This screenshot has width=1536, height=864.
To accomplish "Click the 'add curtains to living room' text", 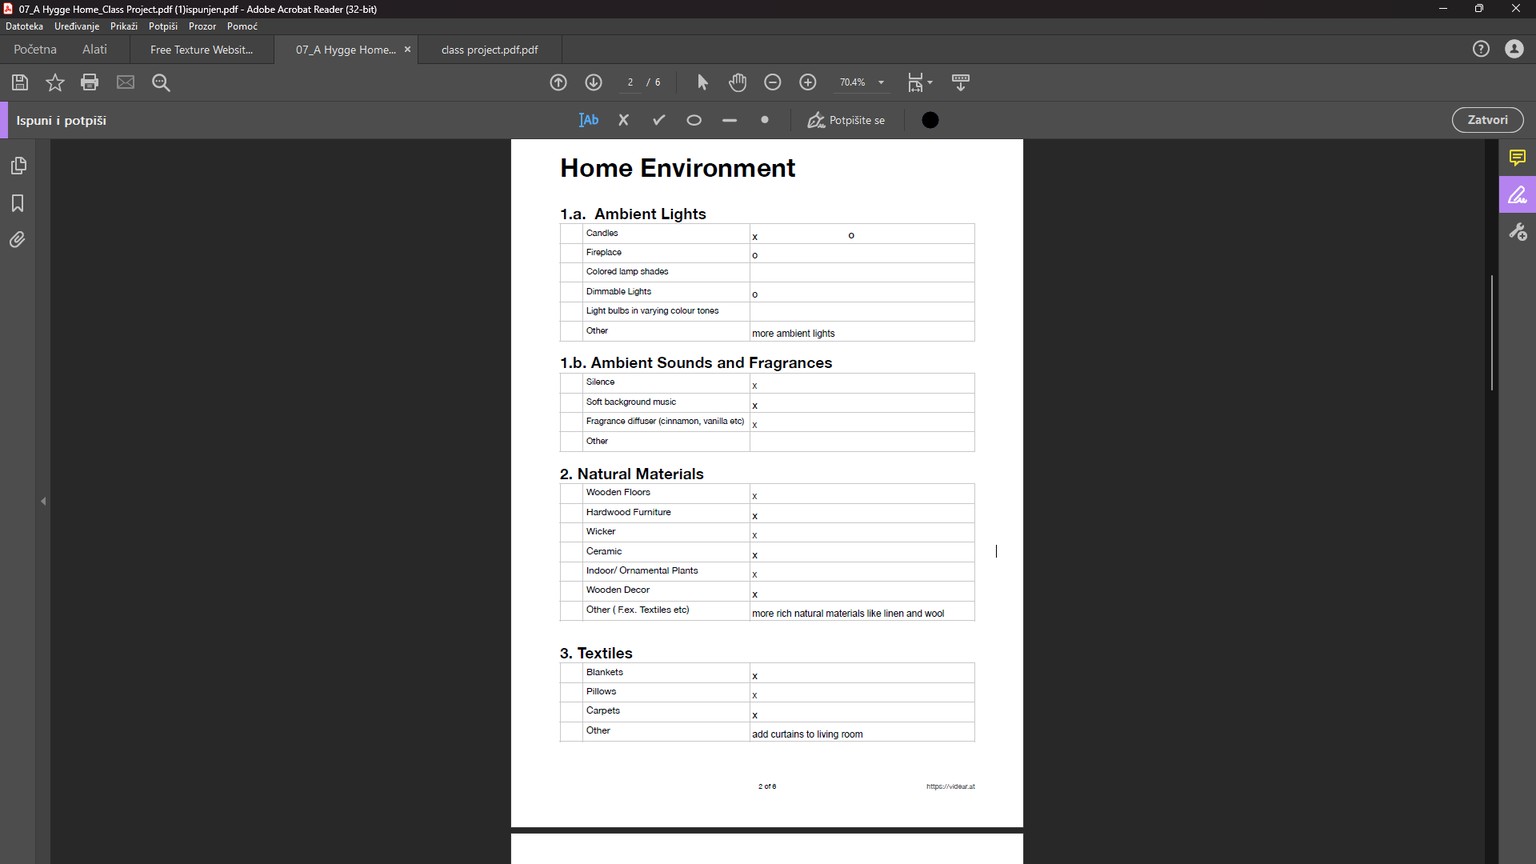I will [807, 735].
